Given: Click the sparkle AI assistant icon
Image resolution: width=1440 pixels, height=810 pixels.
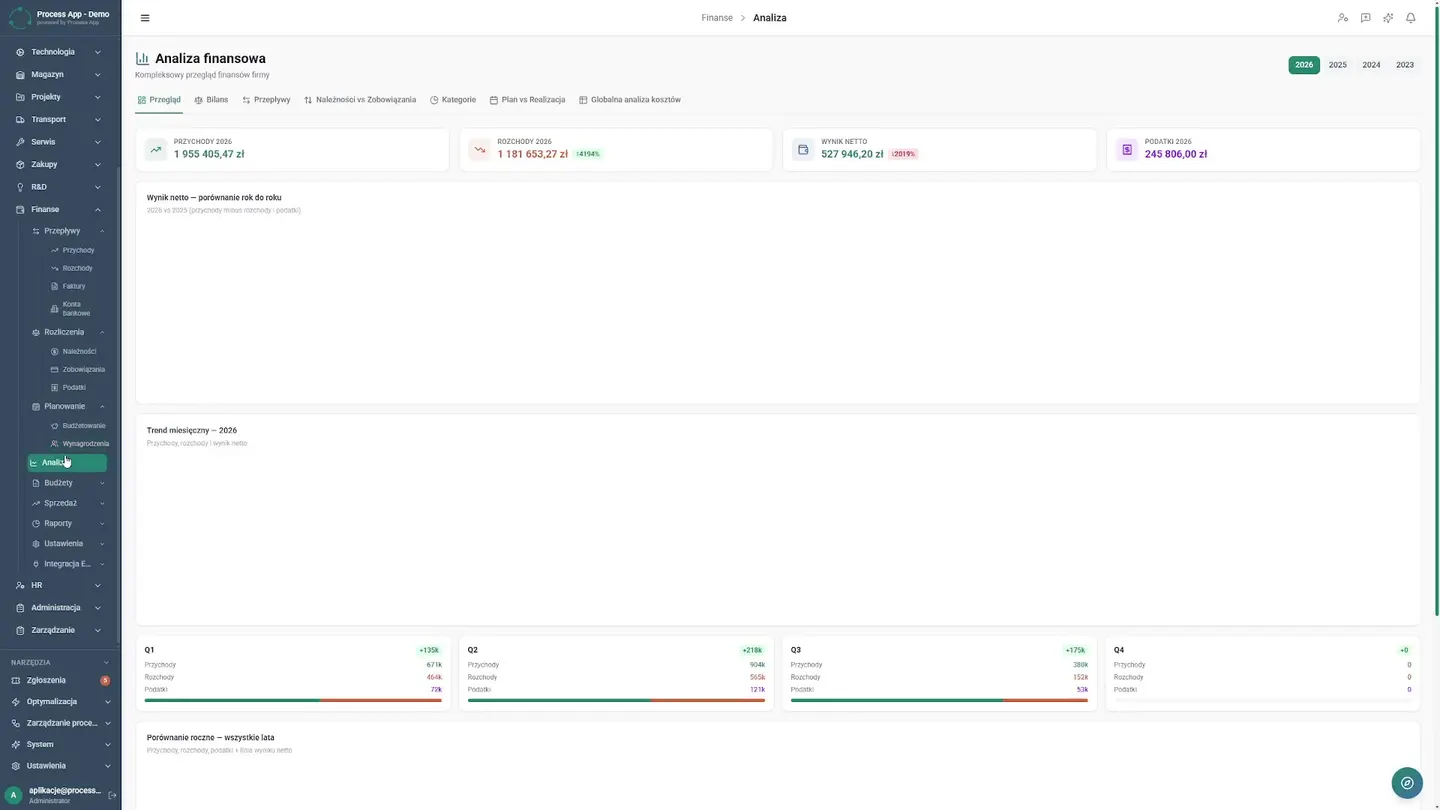Looking at the screenshot, I should pos(1388,18).
